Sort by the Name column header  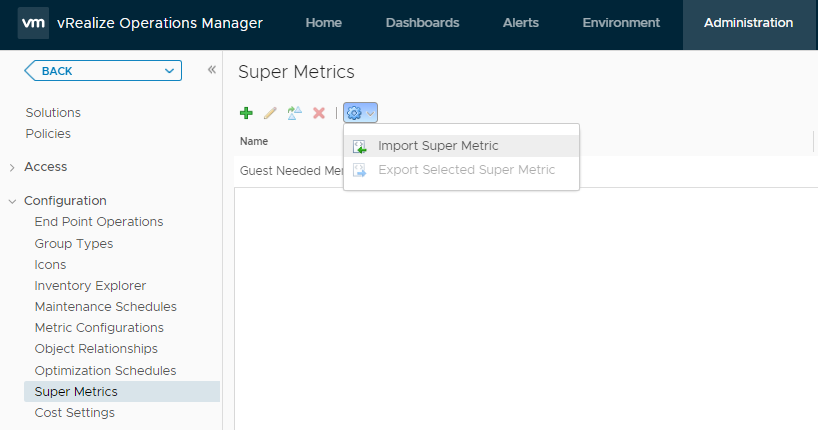254,141
